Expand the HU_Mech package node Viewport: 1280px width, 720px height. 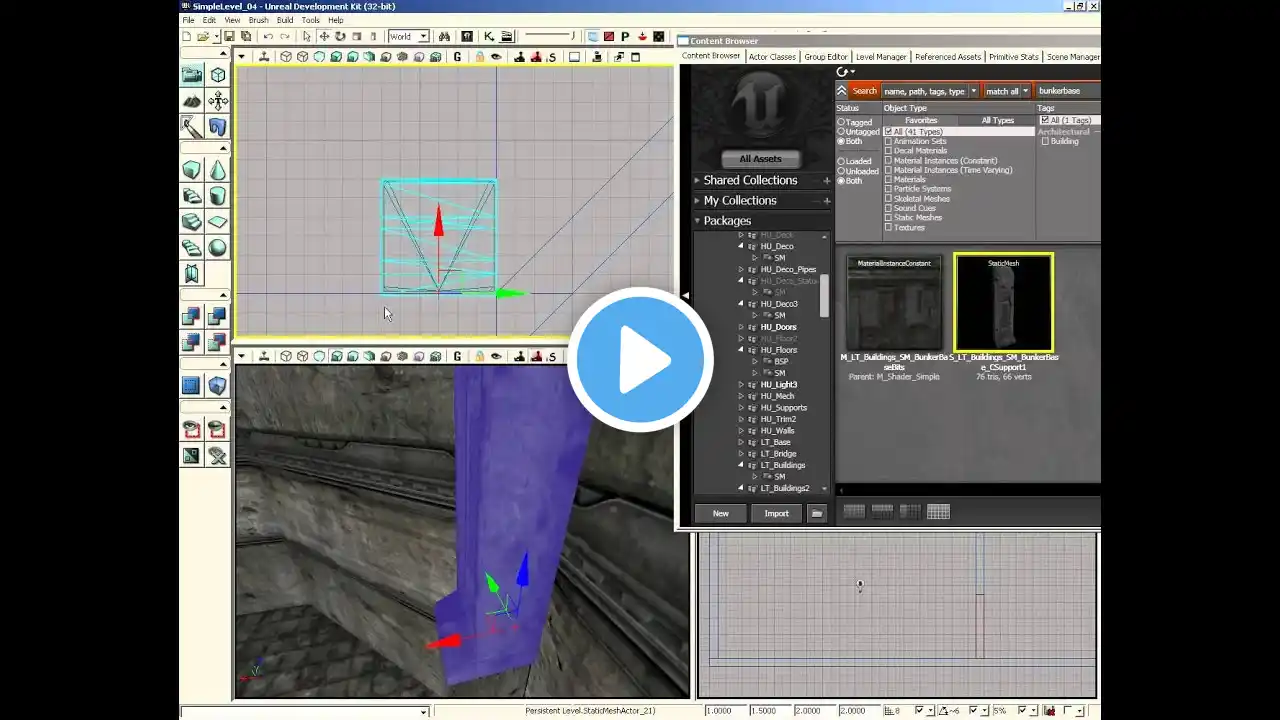741,396
